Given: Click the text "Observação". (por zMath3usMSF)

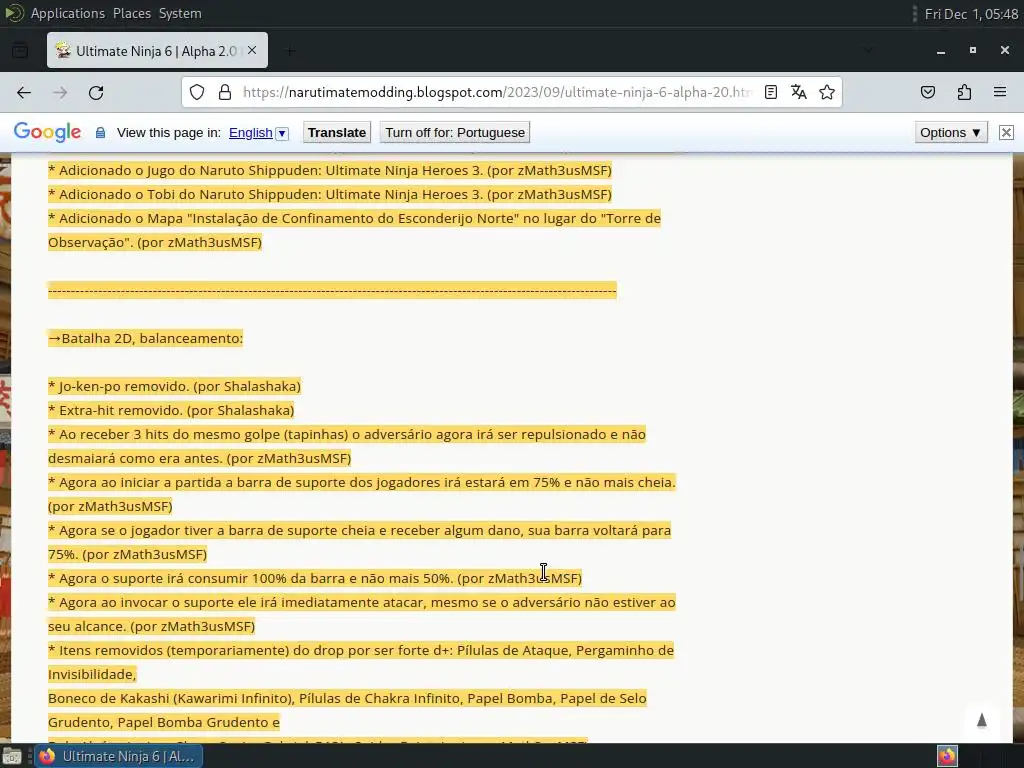Looking at the screenshot, I should click(155, 242).
